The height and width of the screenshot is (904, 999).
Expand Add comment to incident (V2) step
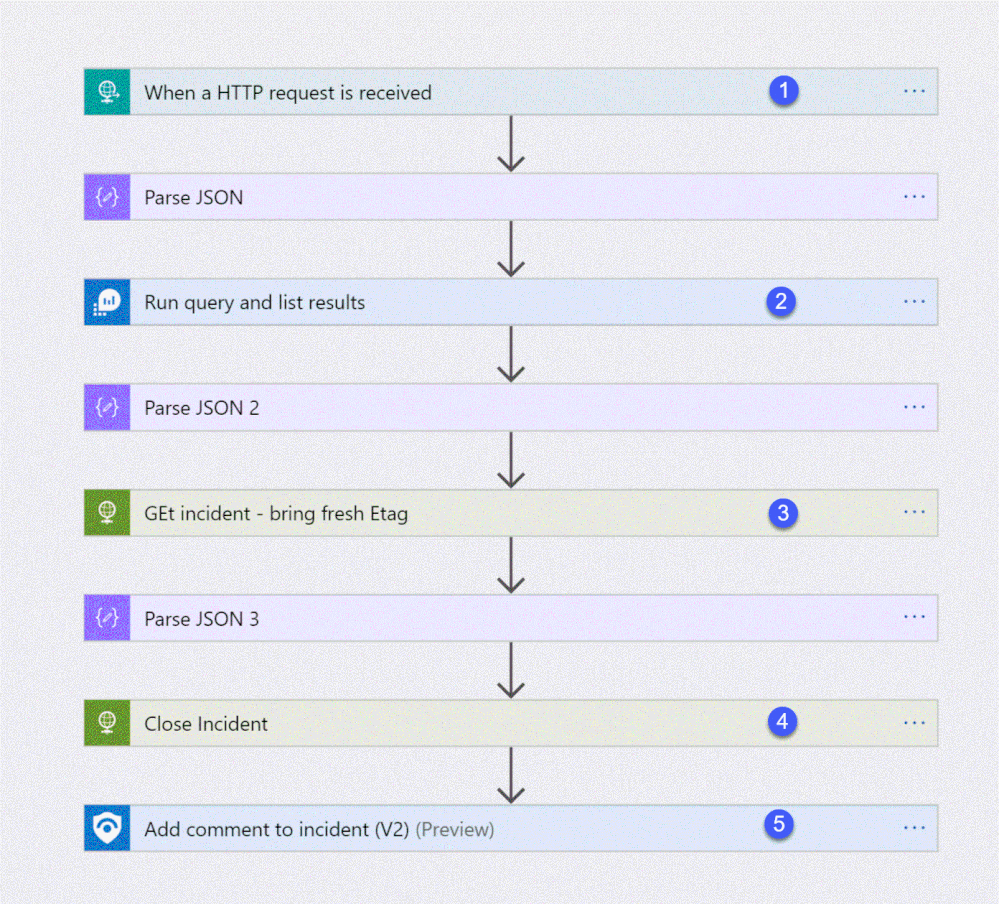319,829
